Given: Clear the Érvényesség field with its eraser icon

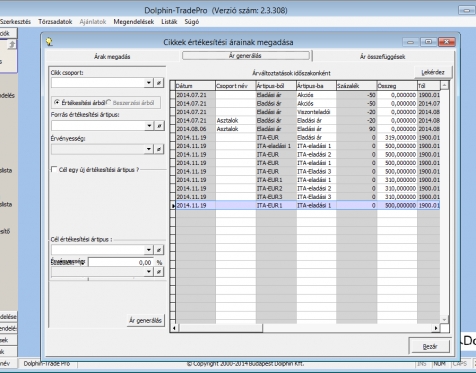Looking at the screenshot, I should (159, 149).
